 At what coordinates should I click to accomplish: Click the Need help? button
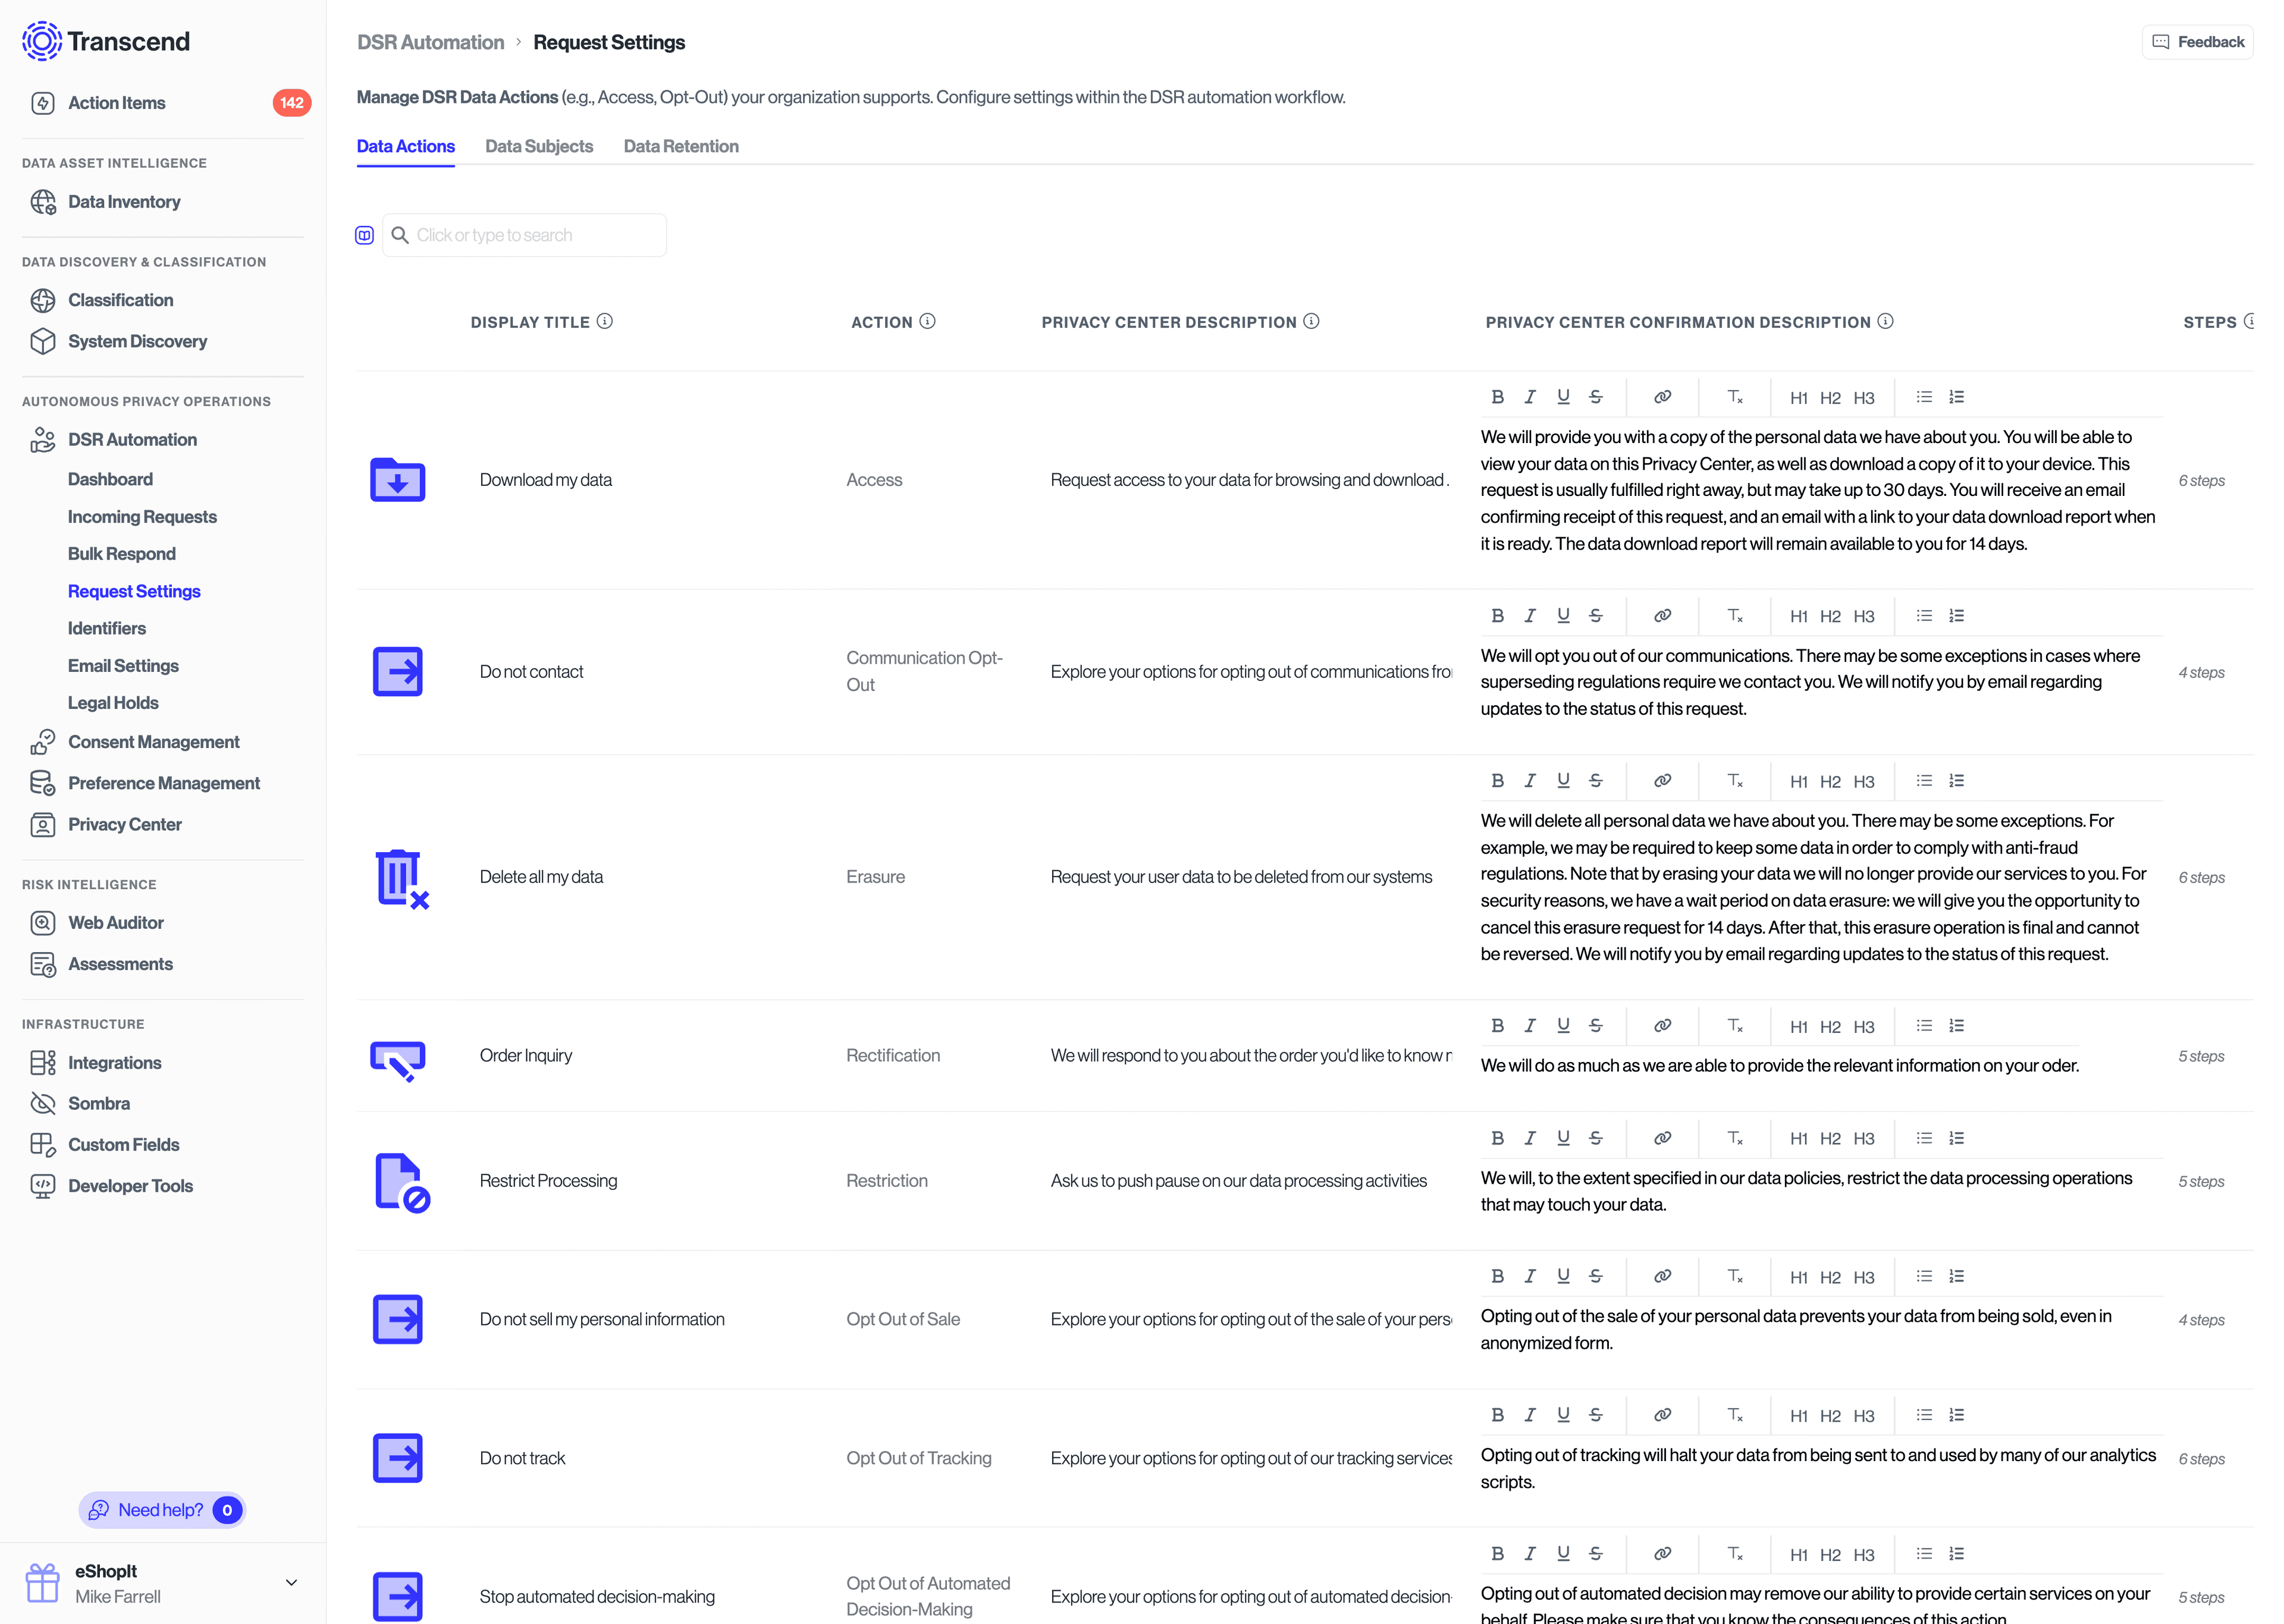pos(162,1510)
